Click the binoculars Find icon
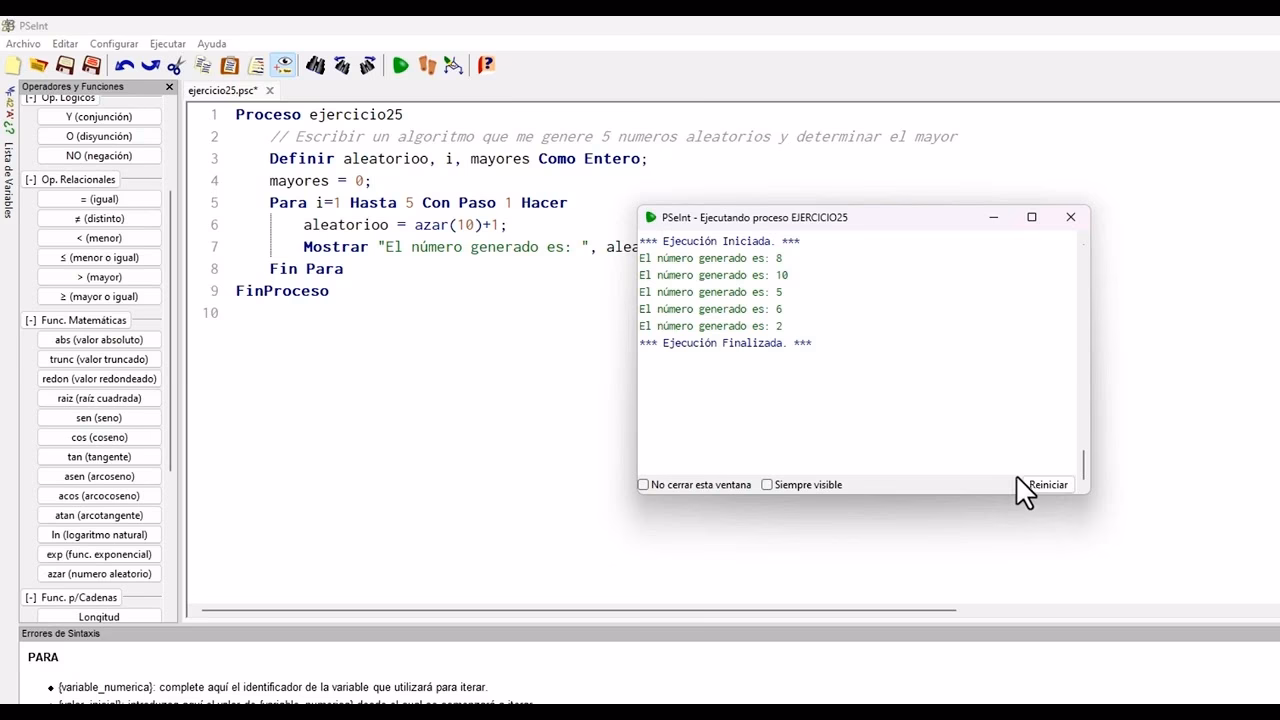Image resolution: width=1280 pixels, height=720 pixels. (x=315, y=66)
